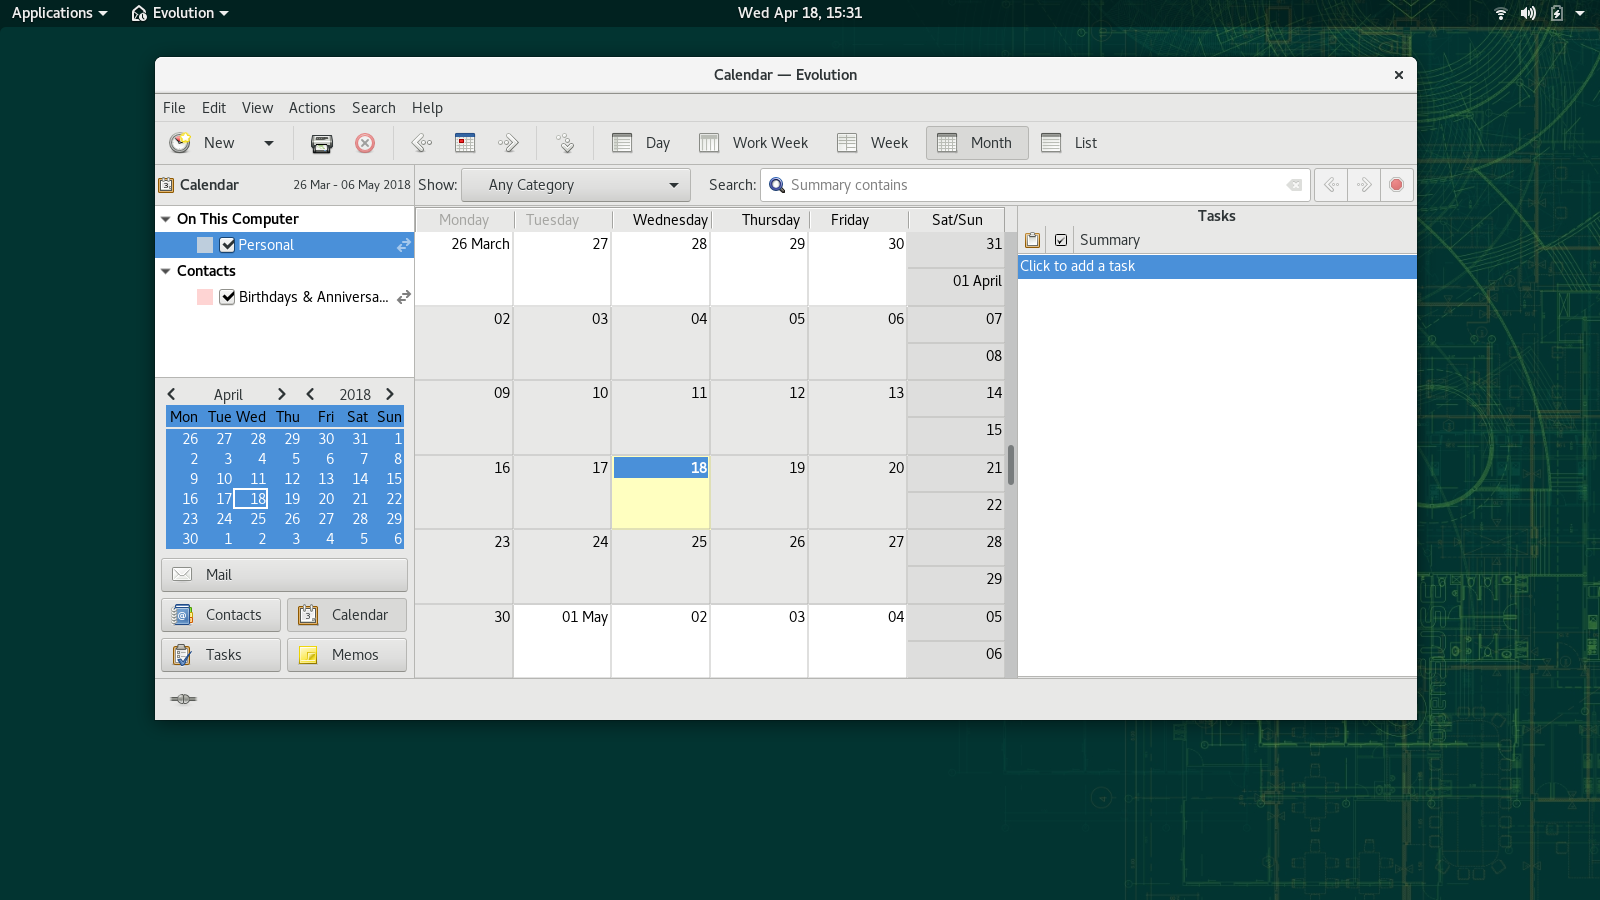Image resolution: width=1600 pixels, height=900 pixels.
Task: Collapse the On This Computer group
Action: tap(166, 219)
